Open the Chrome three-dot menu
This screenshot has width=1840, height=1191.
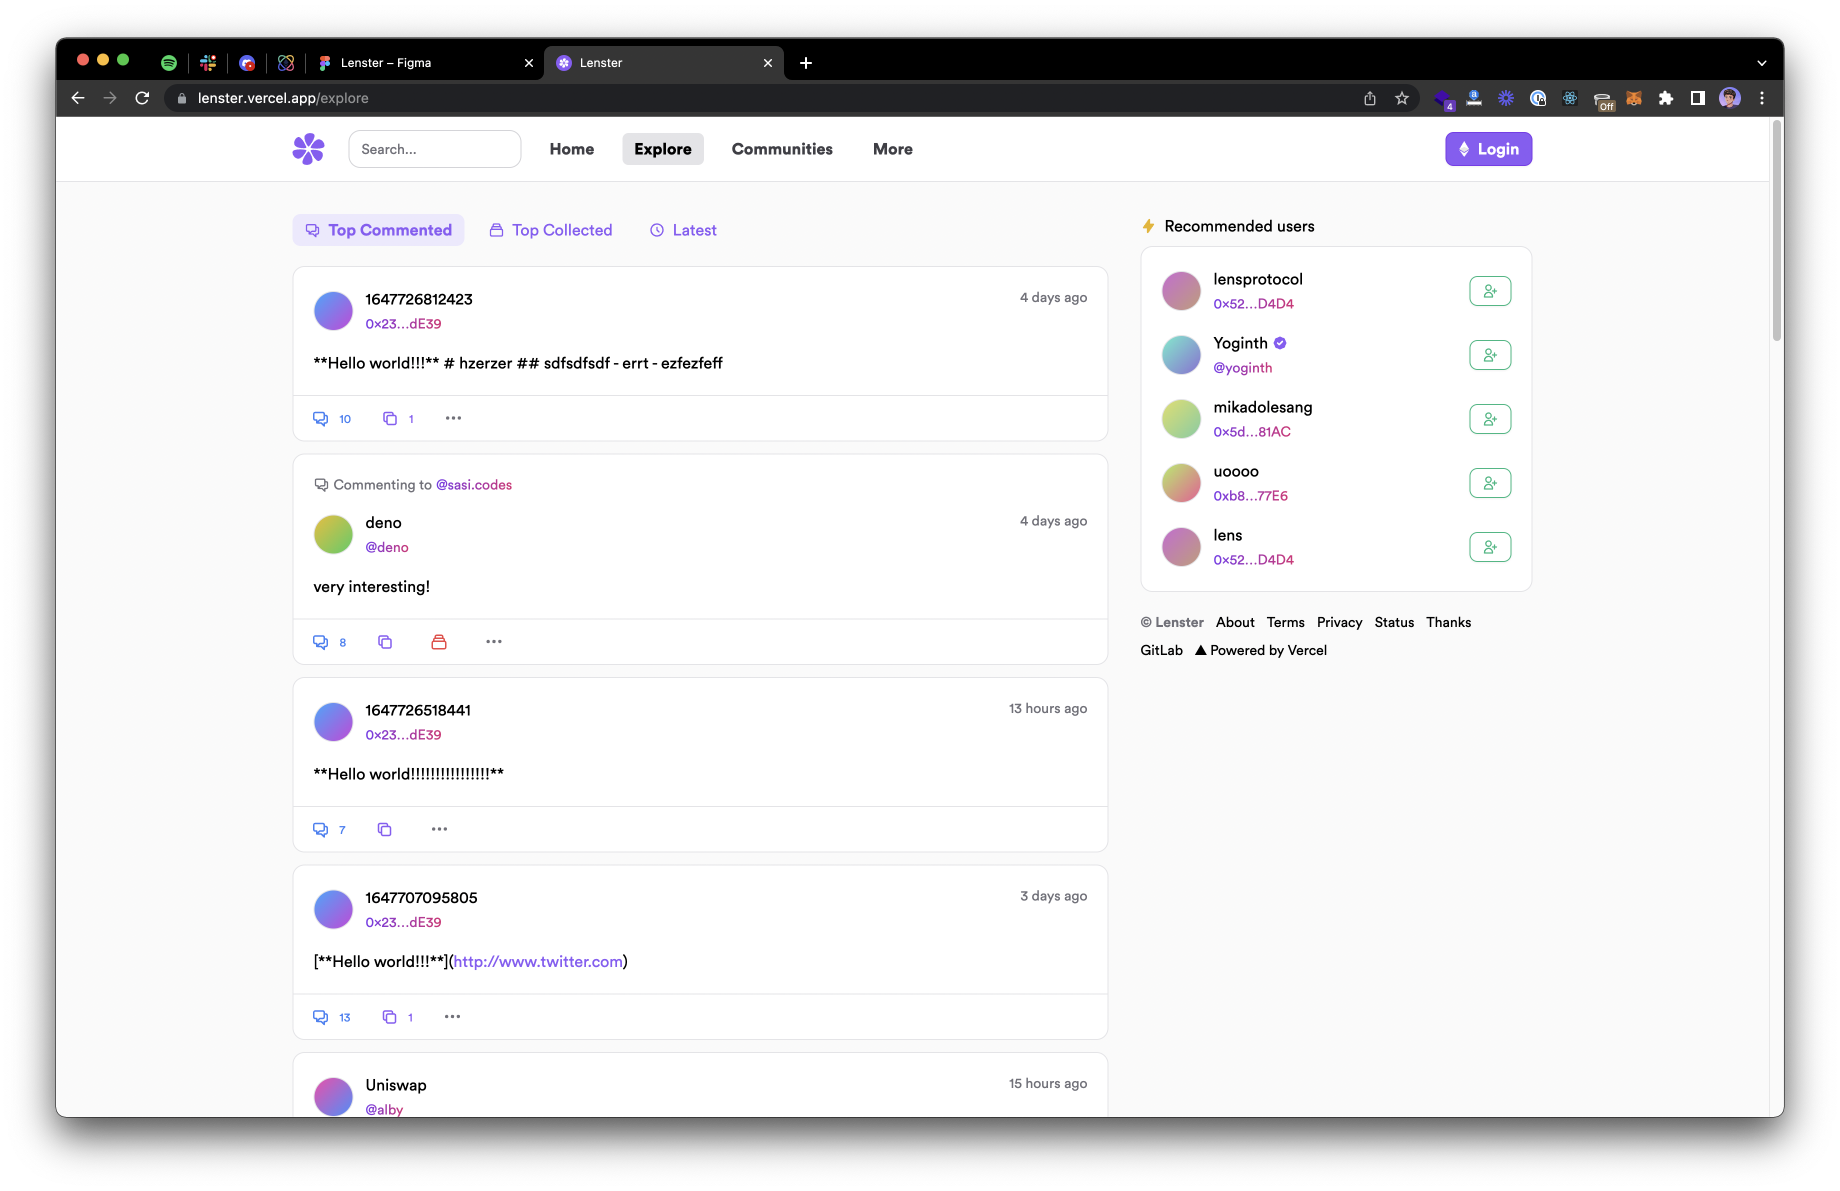click(1762, 98)
